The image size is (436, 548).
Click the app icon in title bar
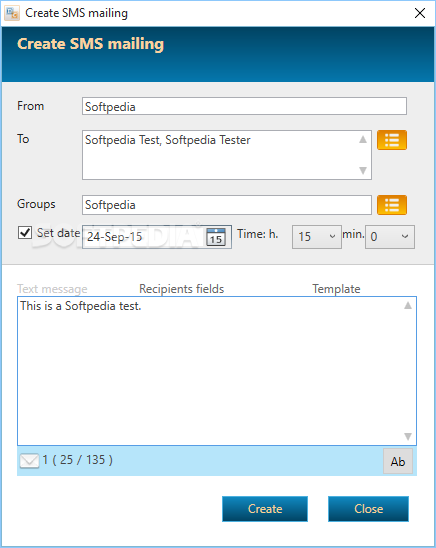pos(12,13)
